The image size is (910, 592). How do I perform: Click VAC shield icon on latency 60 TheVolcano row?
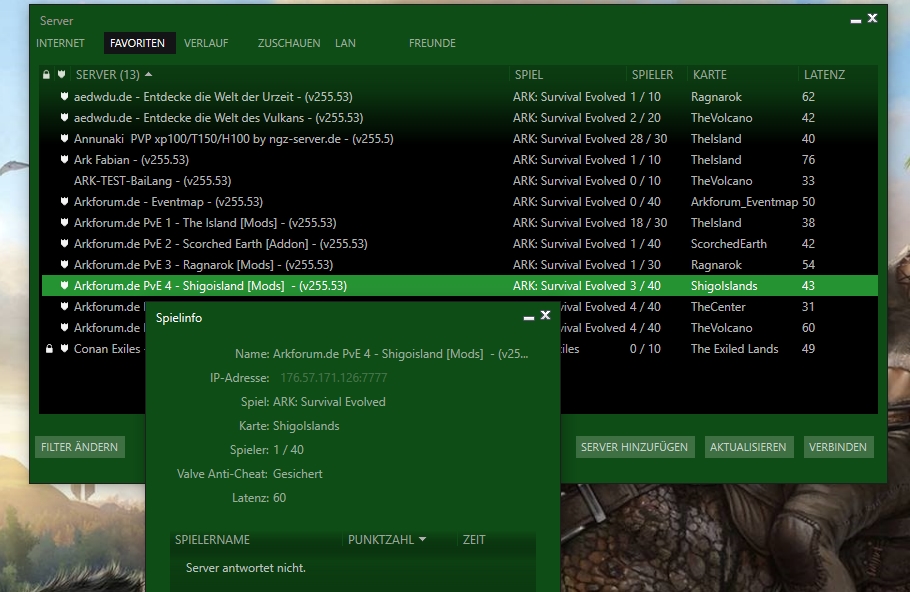pos(64,327)
